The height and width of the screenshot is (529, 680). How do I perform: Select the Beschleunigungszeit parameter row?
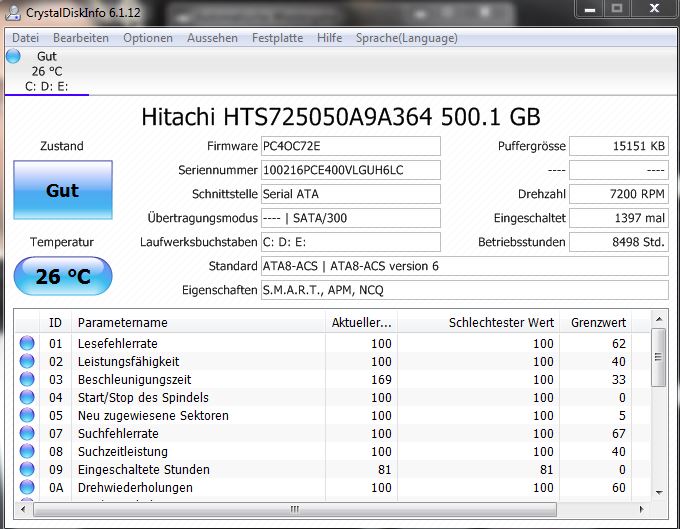pos(333,379)
